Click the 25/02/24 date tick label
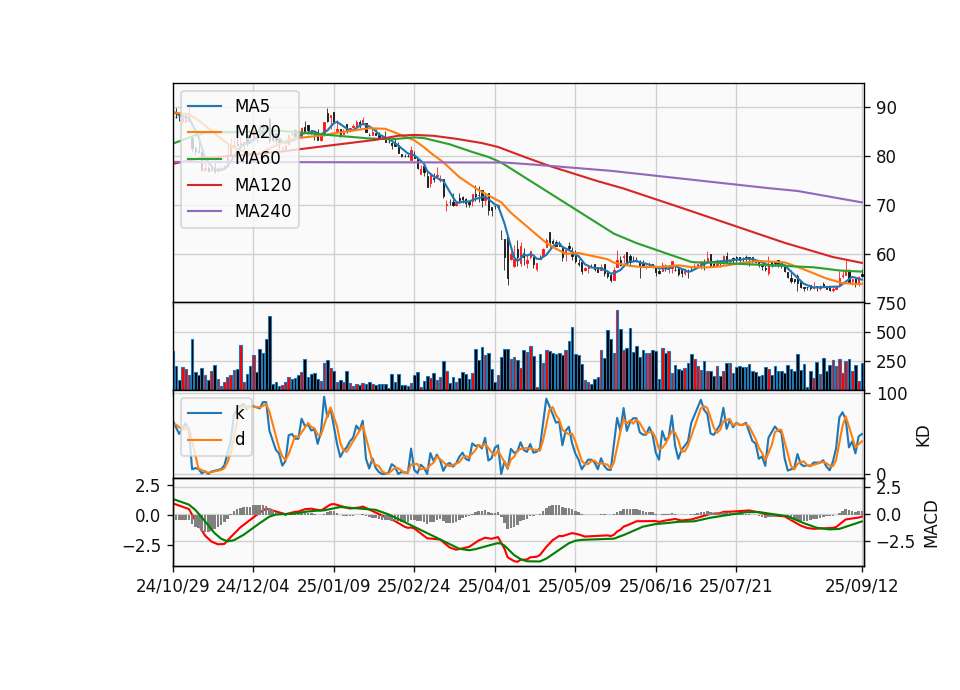 (414, 586)
